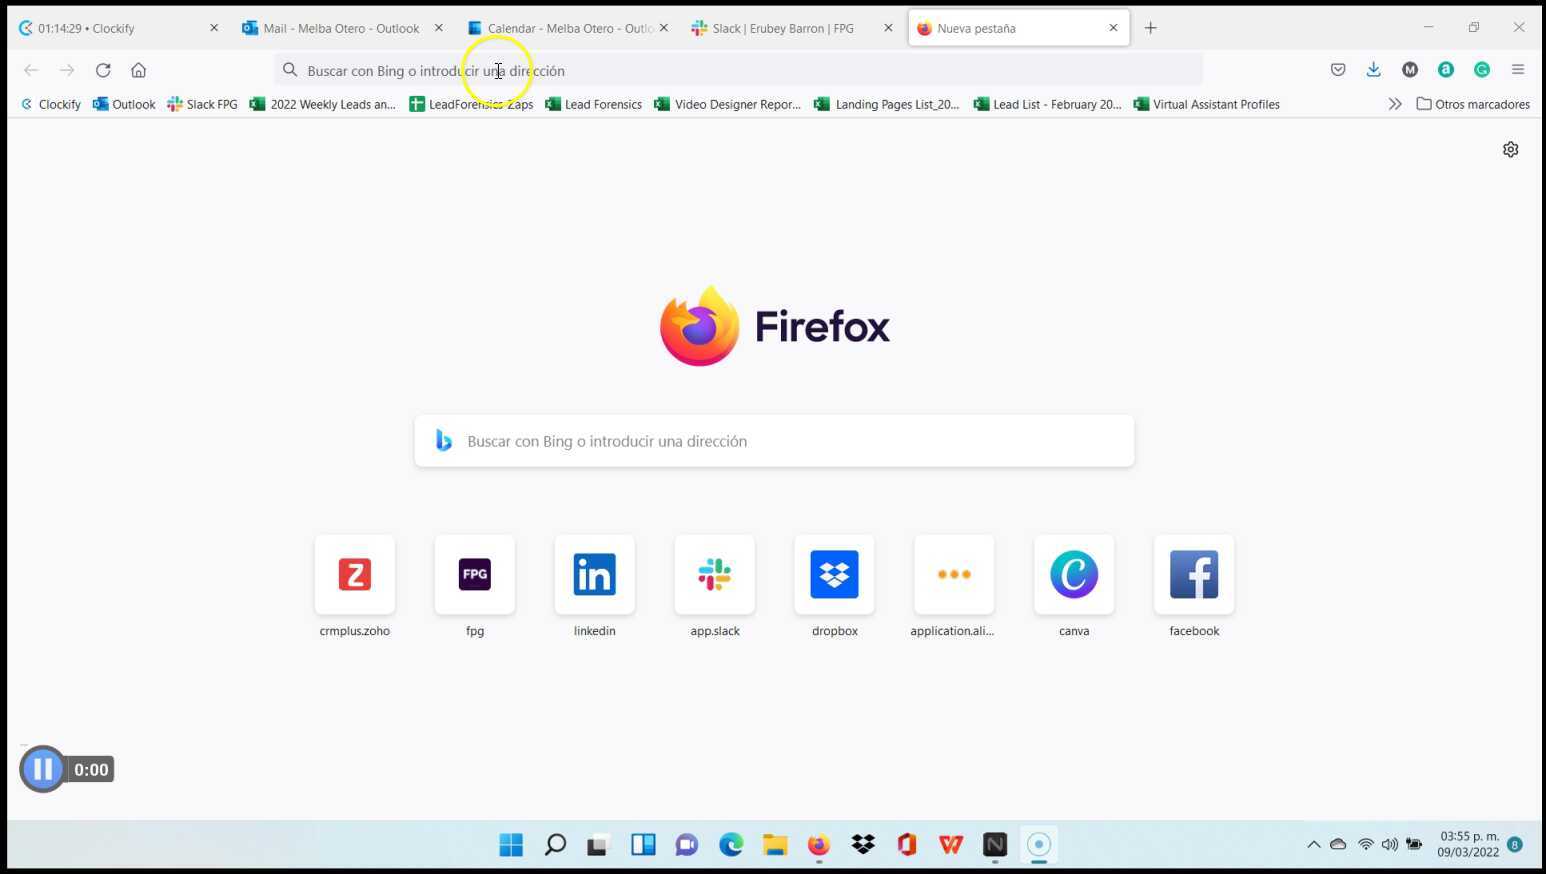Open Task View on the taskbar
Image resolution: width=1546 pixels, height=874 pixels.
pyautogui.click(x=599, y=845)
